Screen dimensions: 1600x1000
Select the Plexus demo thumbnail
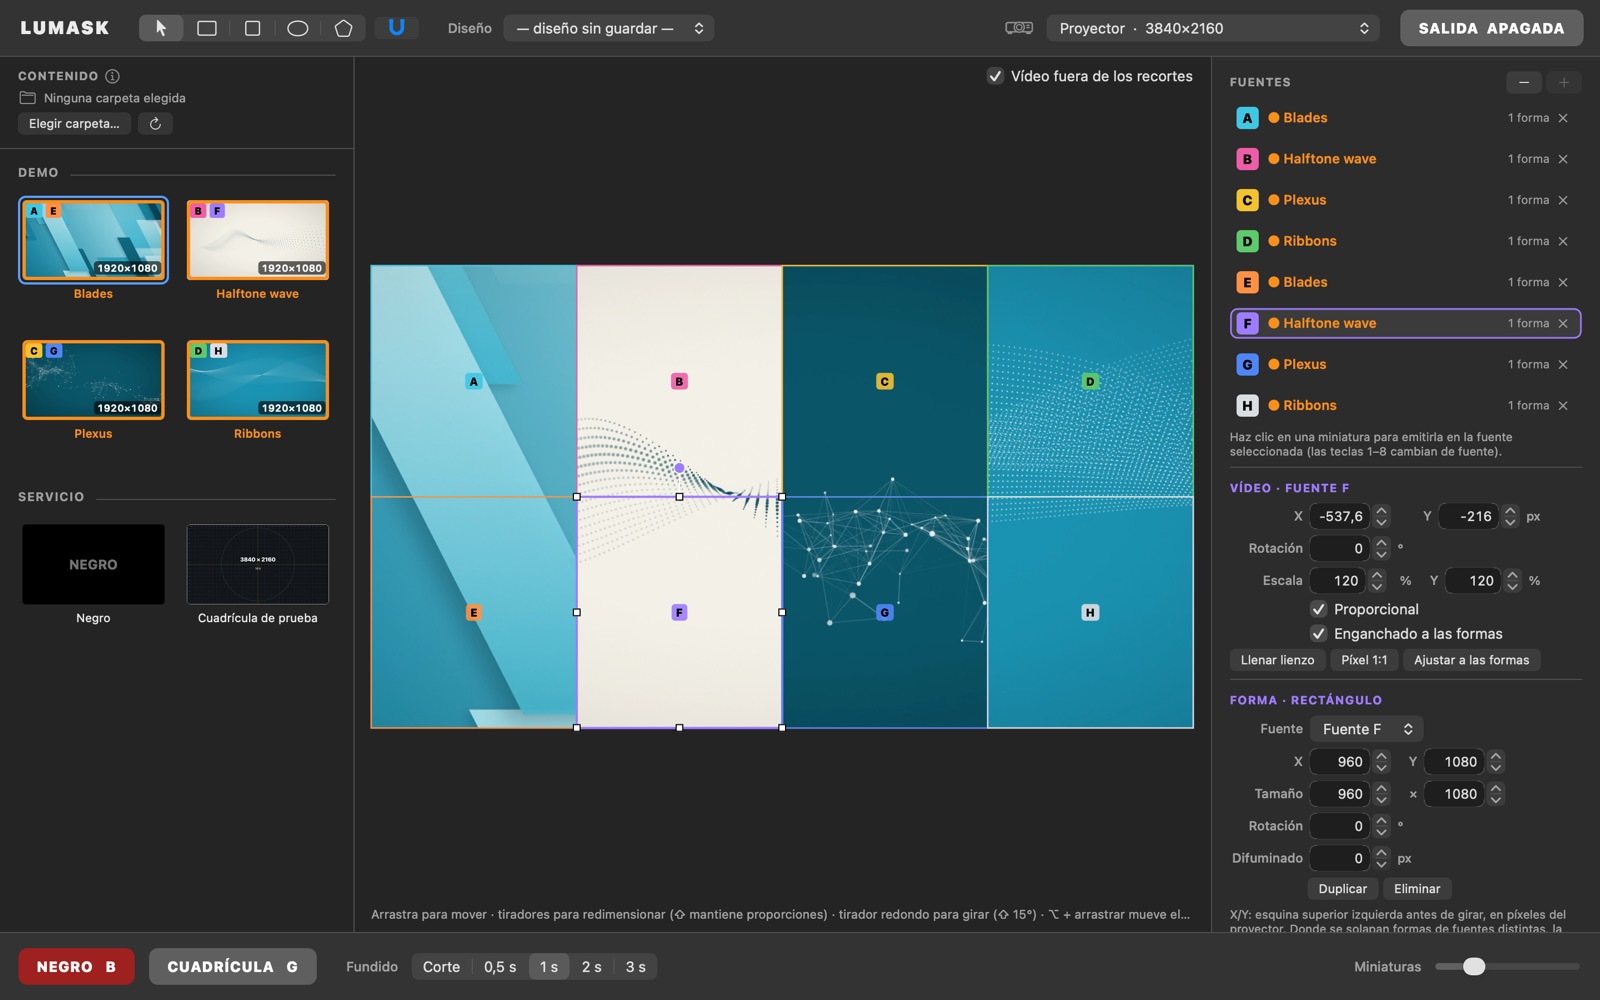tap(93, 380)
